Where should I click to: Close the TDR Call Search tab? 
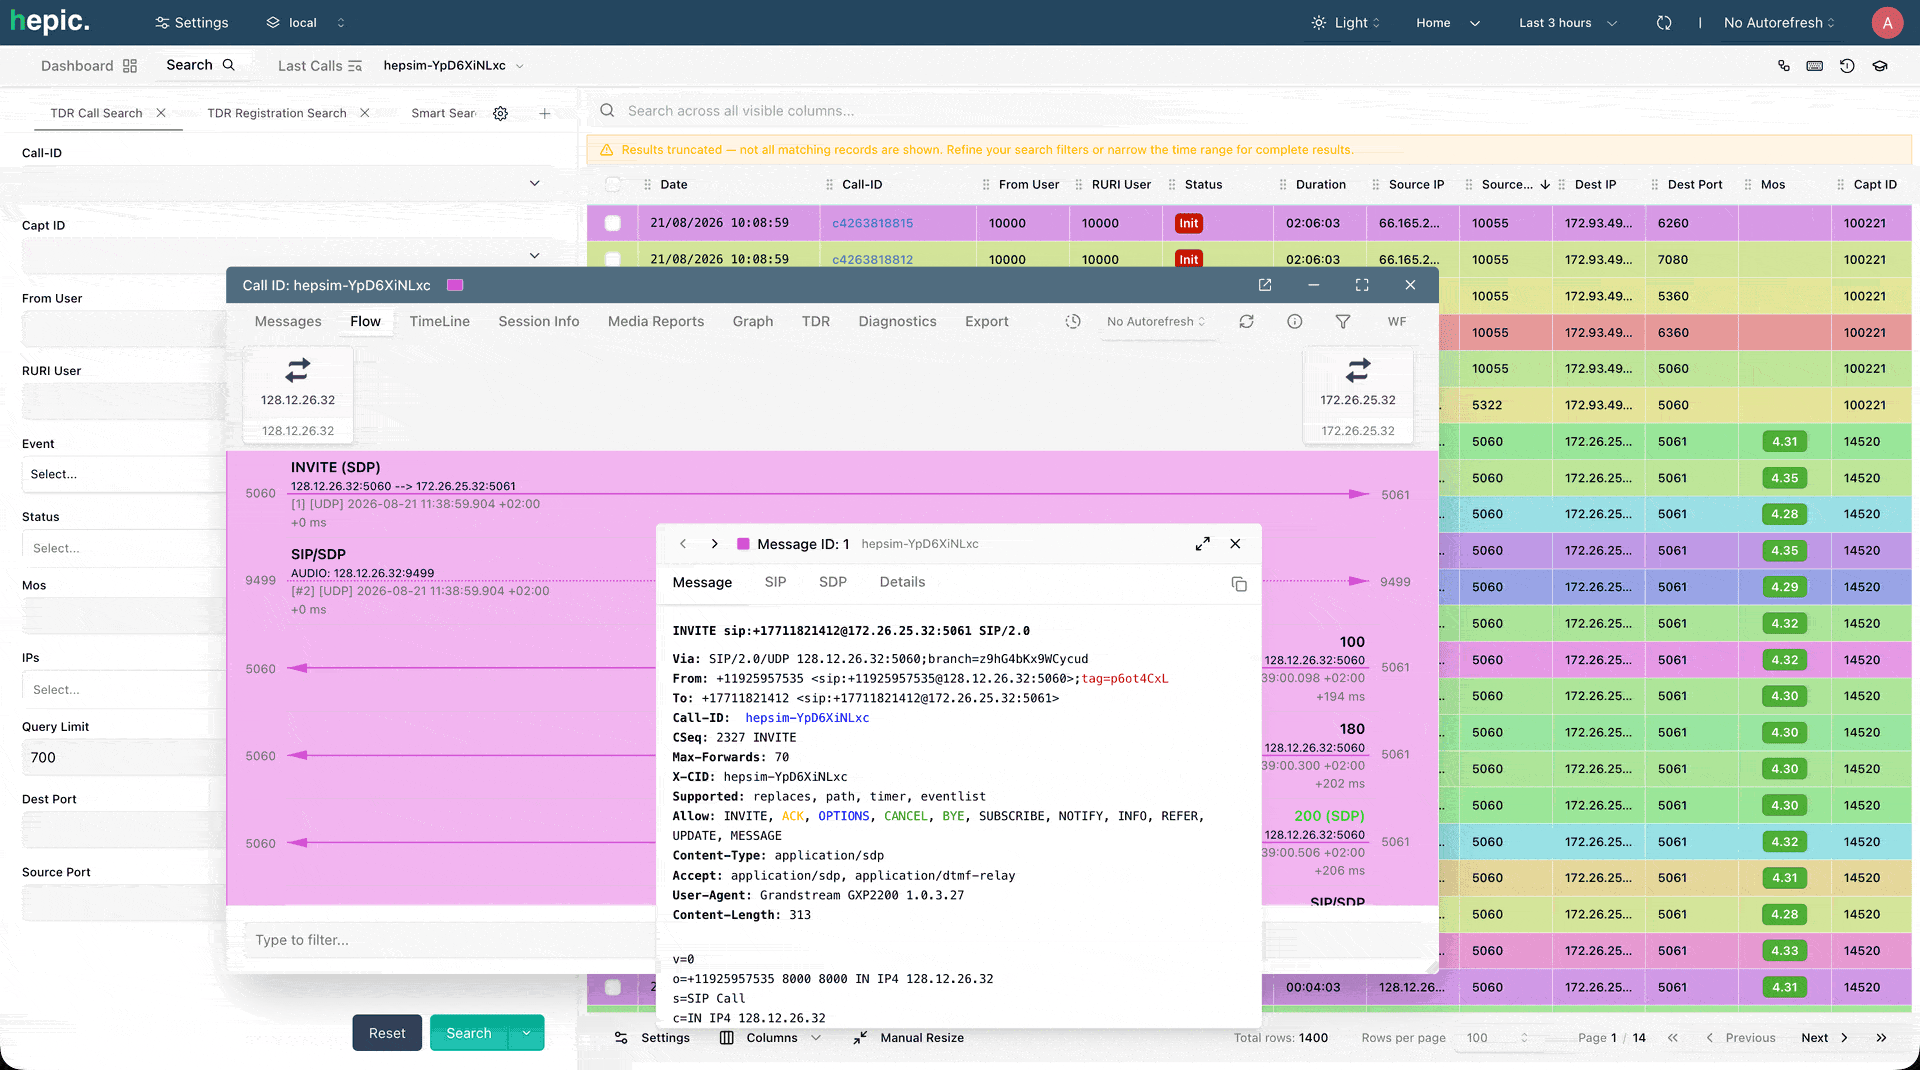tap(161, 113)
